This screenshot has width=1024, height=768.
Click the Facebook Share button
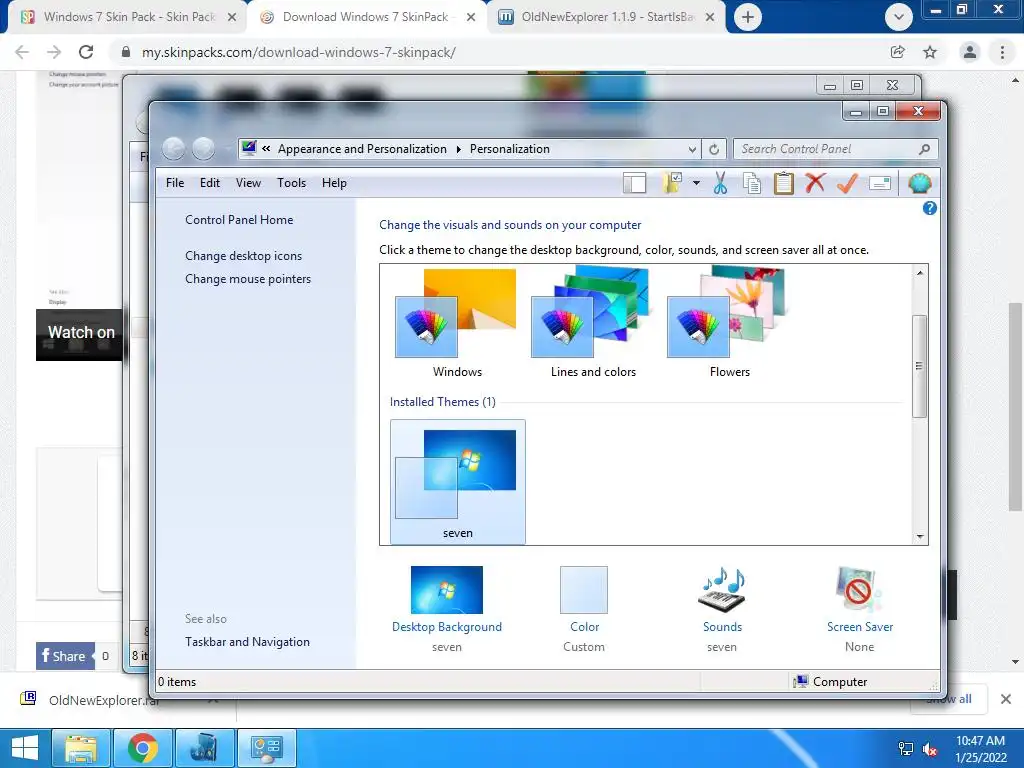pos(65,656)
